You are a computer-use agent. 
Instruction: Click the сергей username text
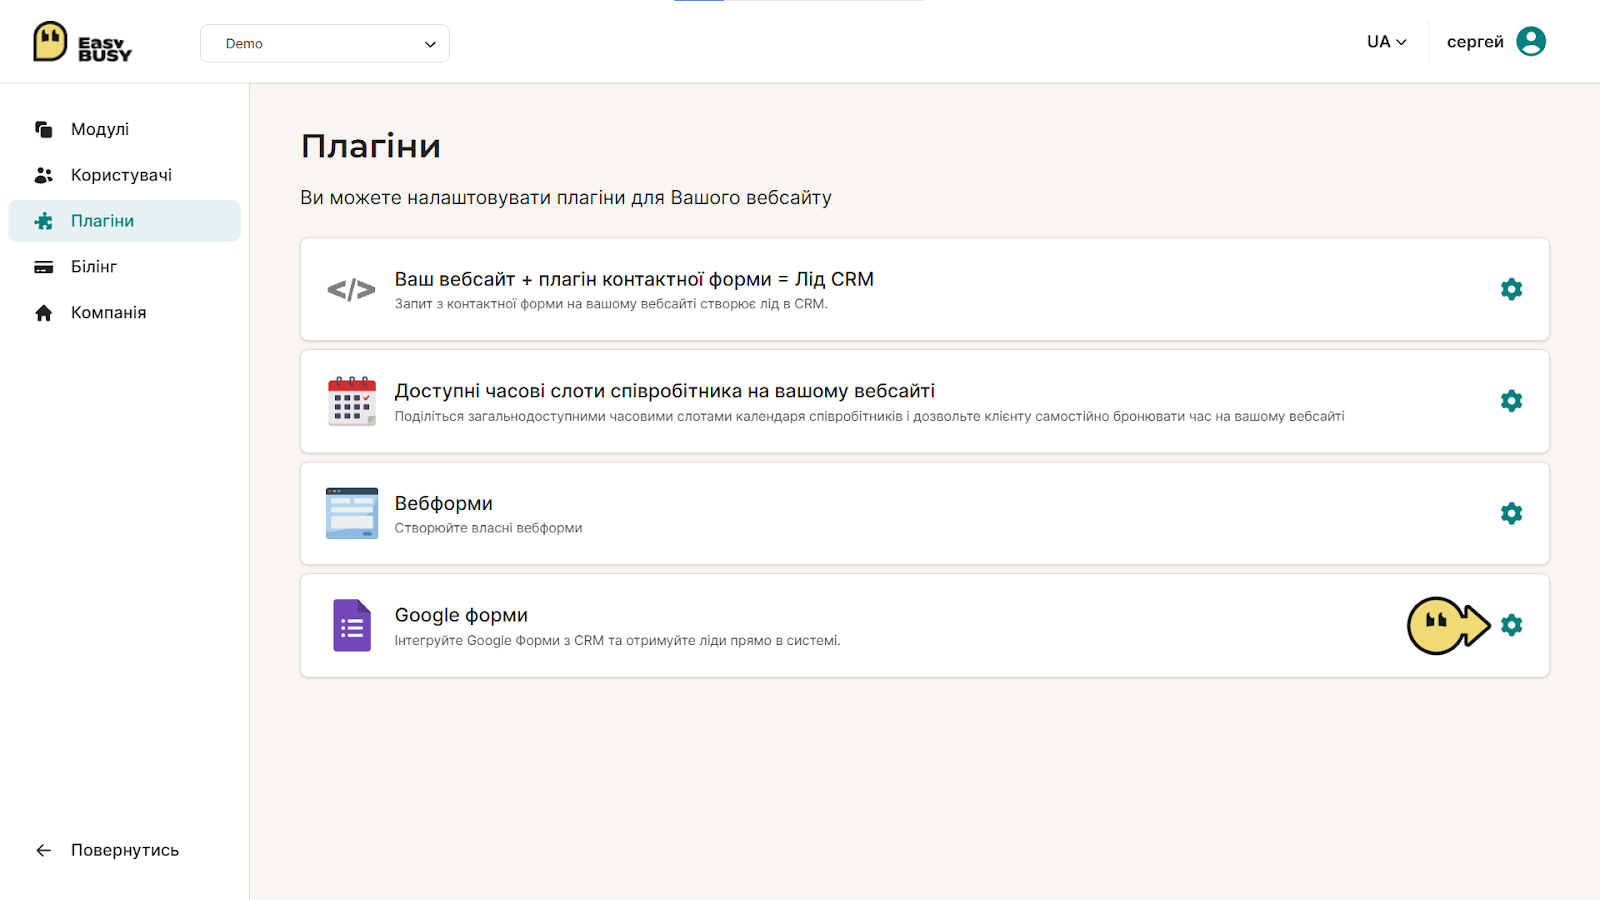click(x=1475, y=42)
